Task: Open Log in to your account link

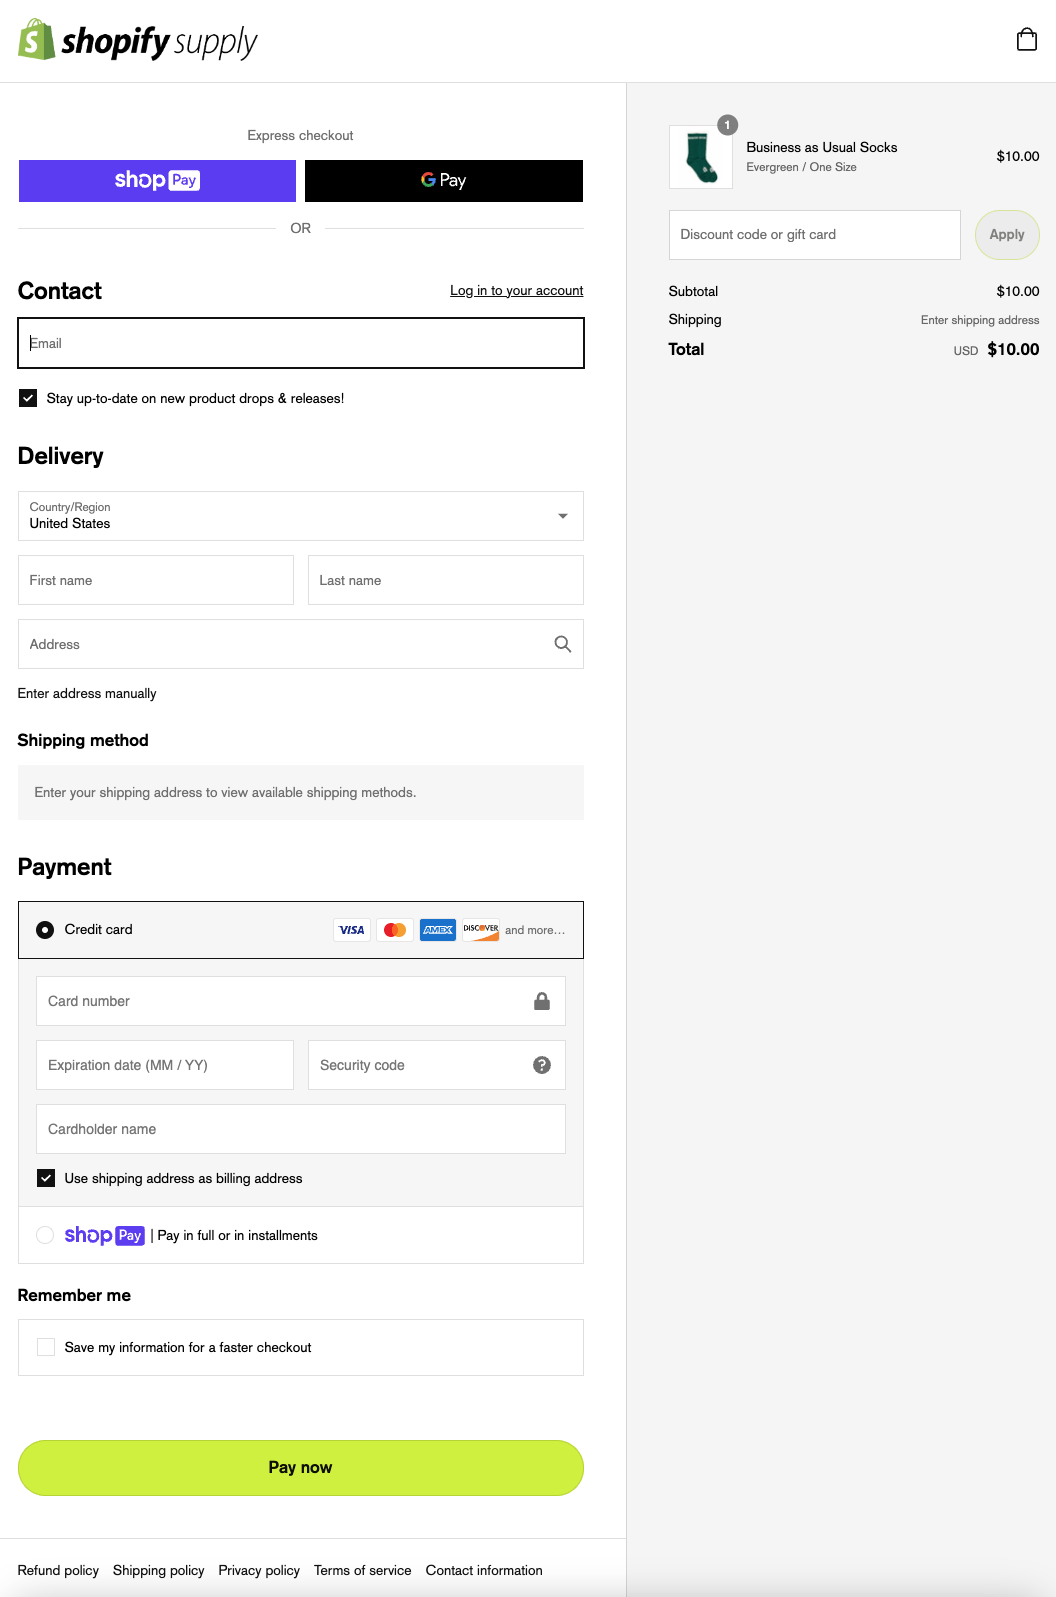Action: point(516,290)
